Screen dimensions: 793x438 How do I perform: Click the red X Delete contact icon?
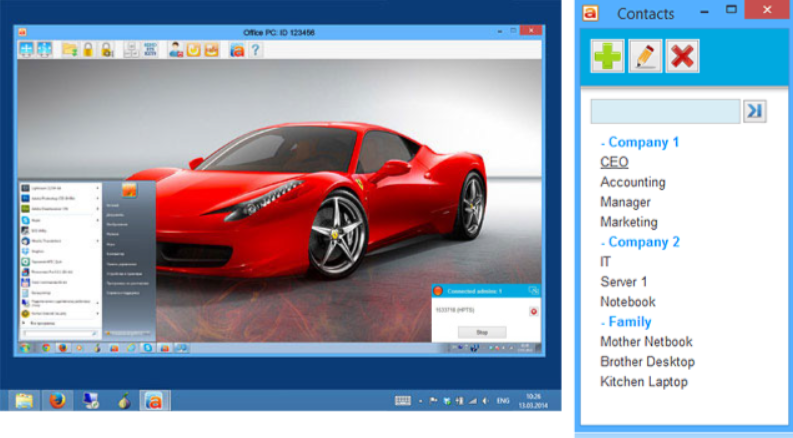tap(682, 56)
